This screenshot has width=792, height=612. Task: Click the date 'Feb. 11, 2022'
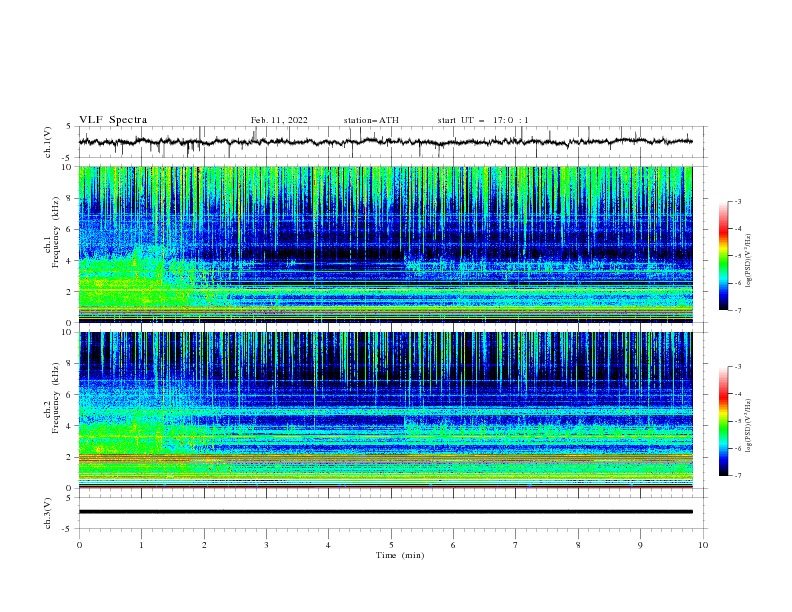click(279, 120)
